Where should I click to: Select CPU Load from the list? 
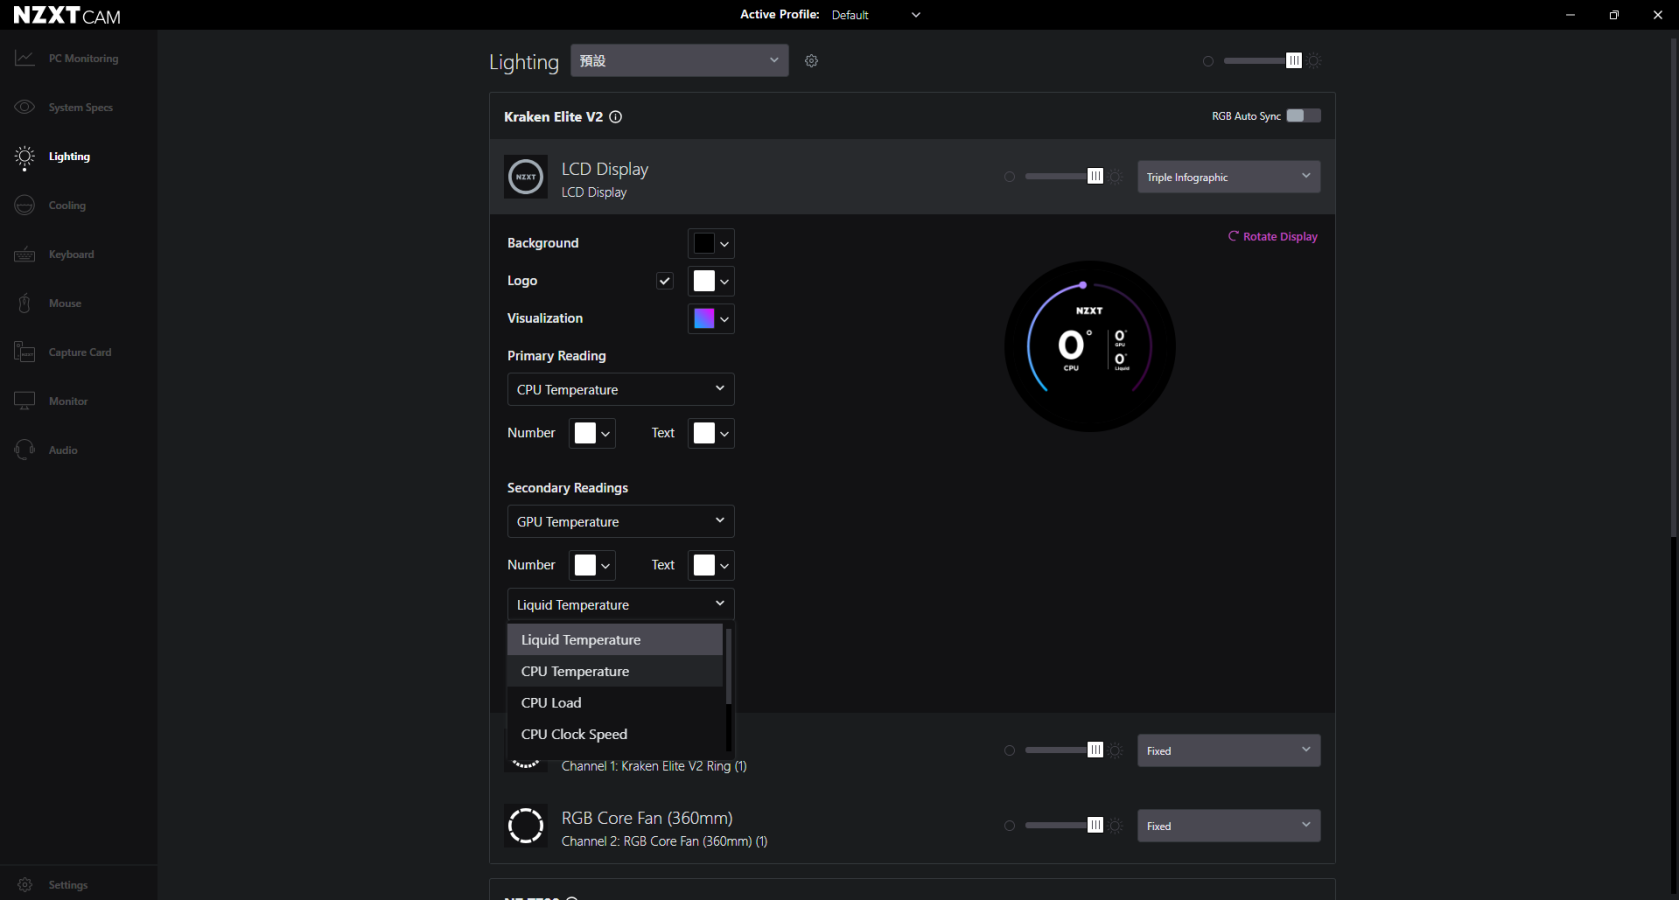coord(551,703)
